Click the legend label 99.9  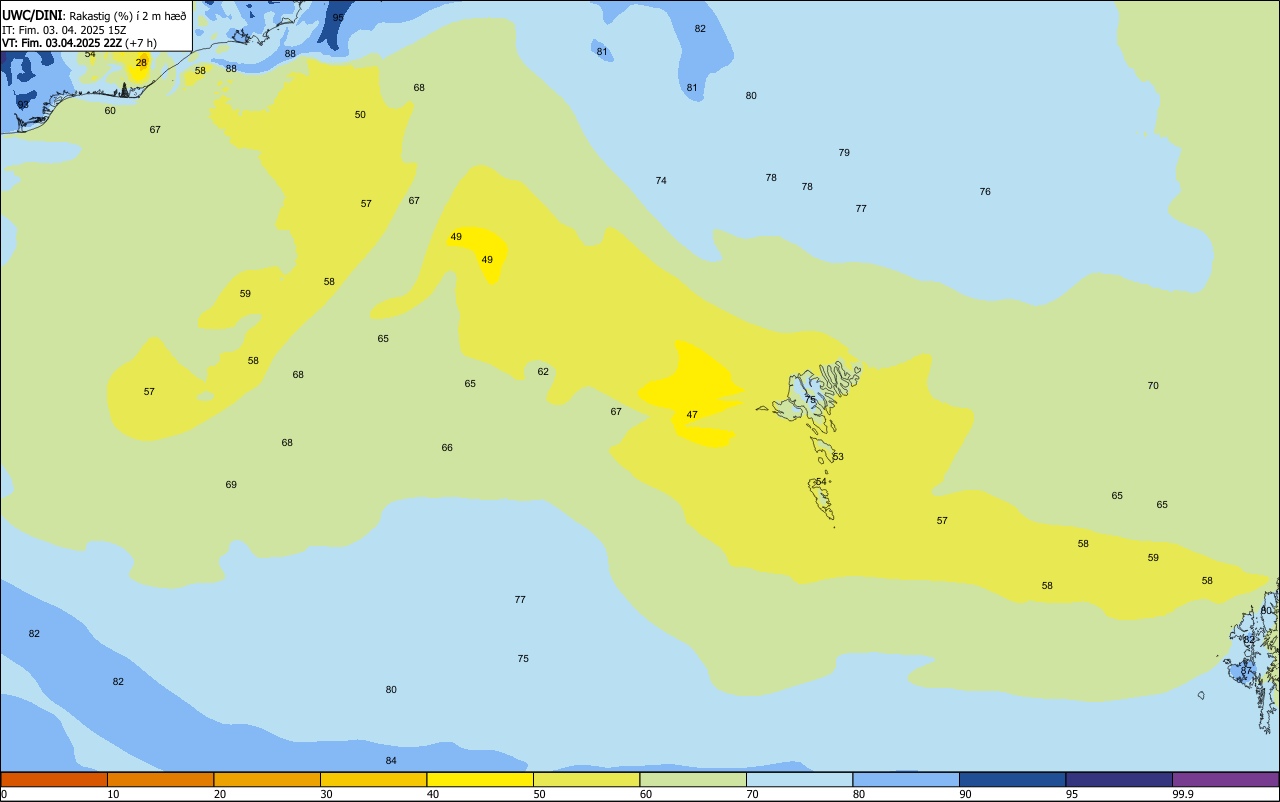1183,794
